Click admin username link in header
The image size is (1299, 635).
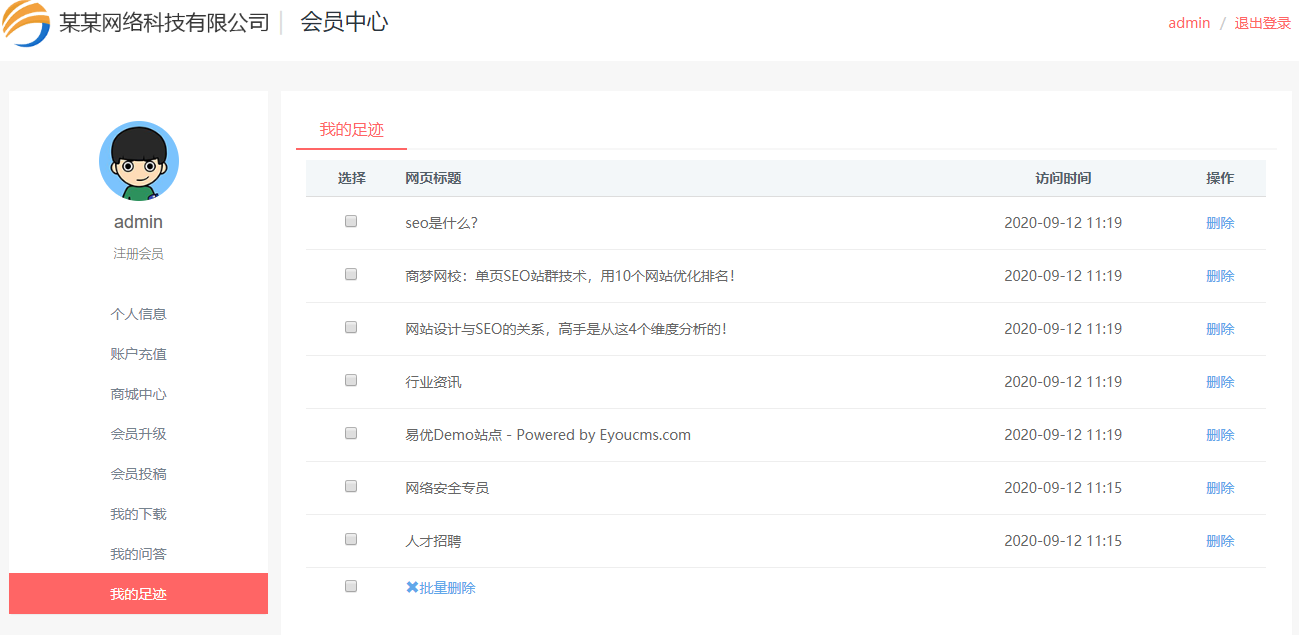point(1189,23)
